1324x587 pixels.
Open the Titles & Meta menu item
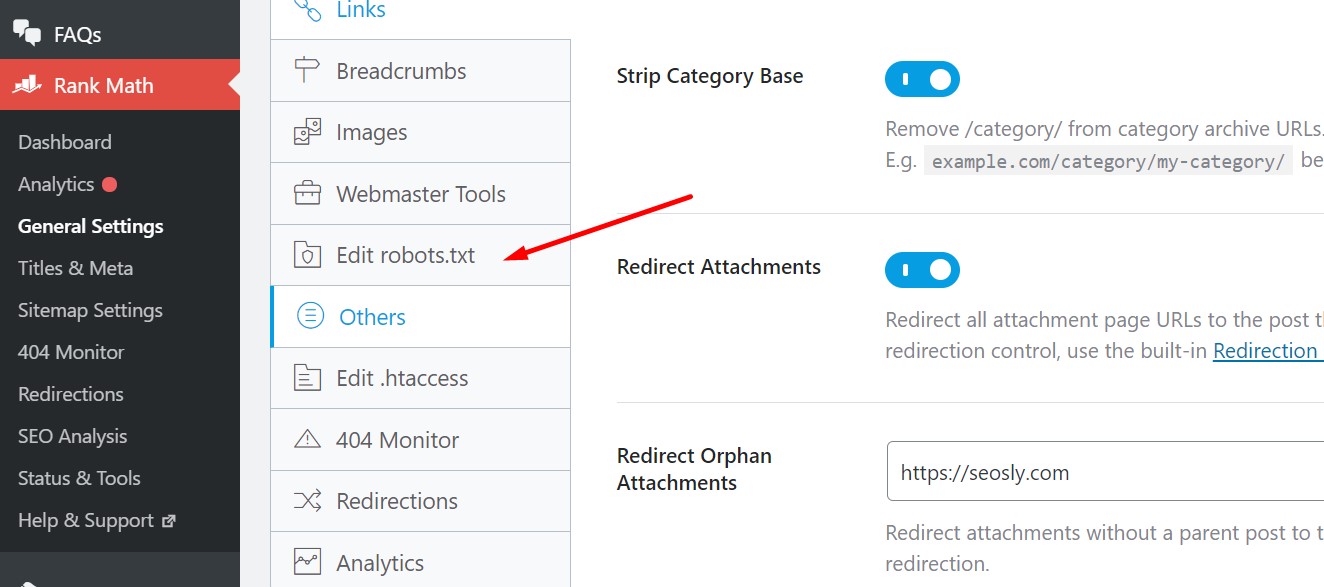(x=75, y=268)
